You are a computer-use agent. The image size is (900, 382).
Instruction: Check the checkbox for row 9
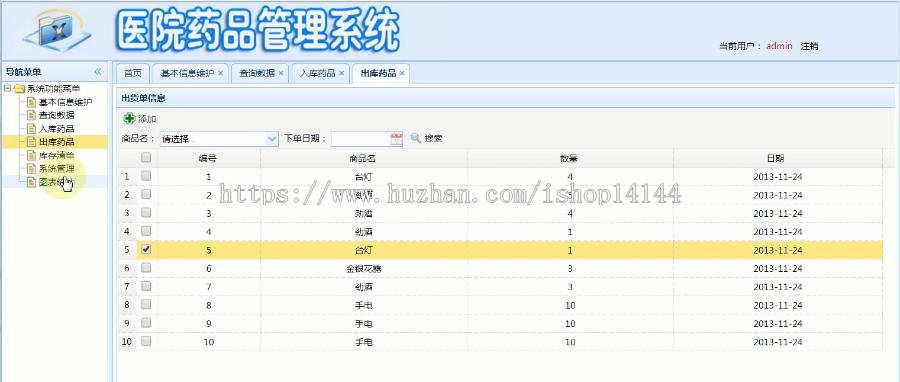[x=146, y=322]
